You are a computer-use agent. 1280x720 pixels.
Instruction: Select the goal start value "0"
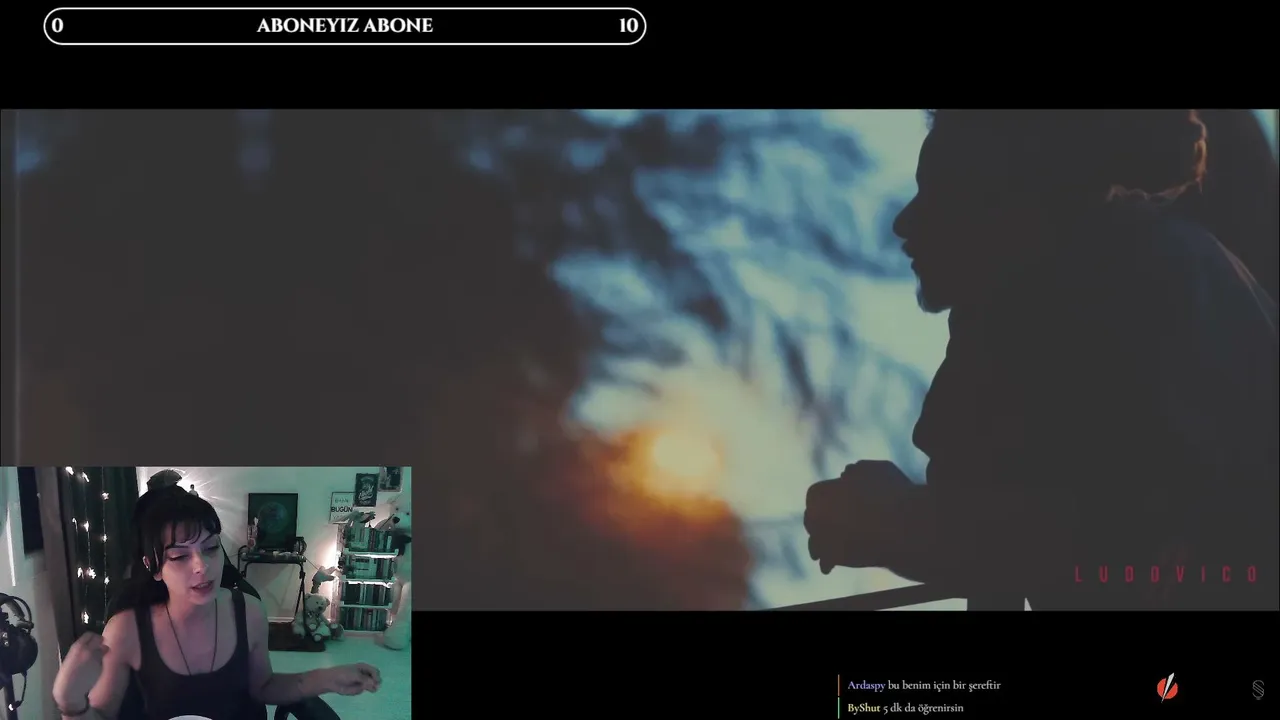(x=57, y=26)
